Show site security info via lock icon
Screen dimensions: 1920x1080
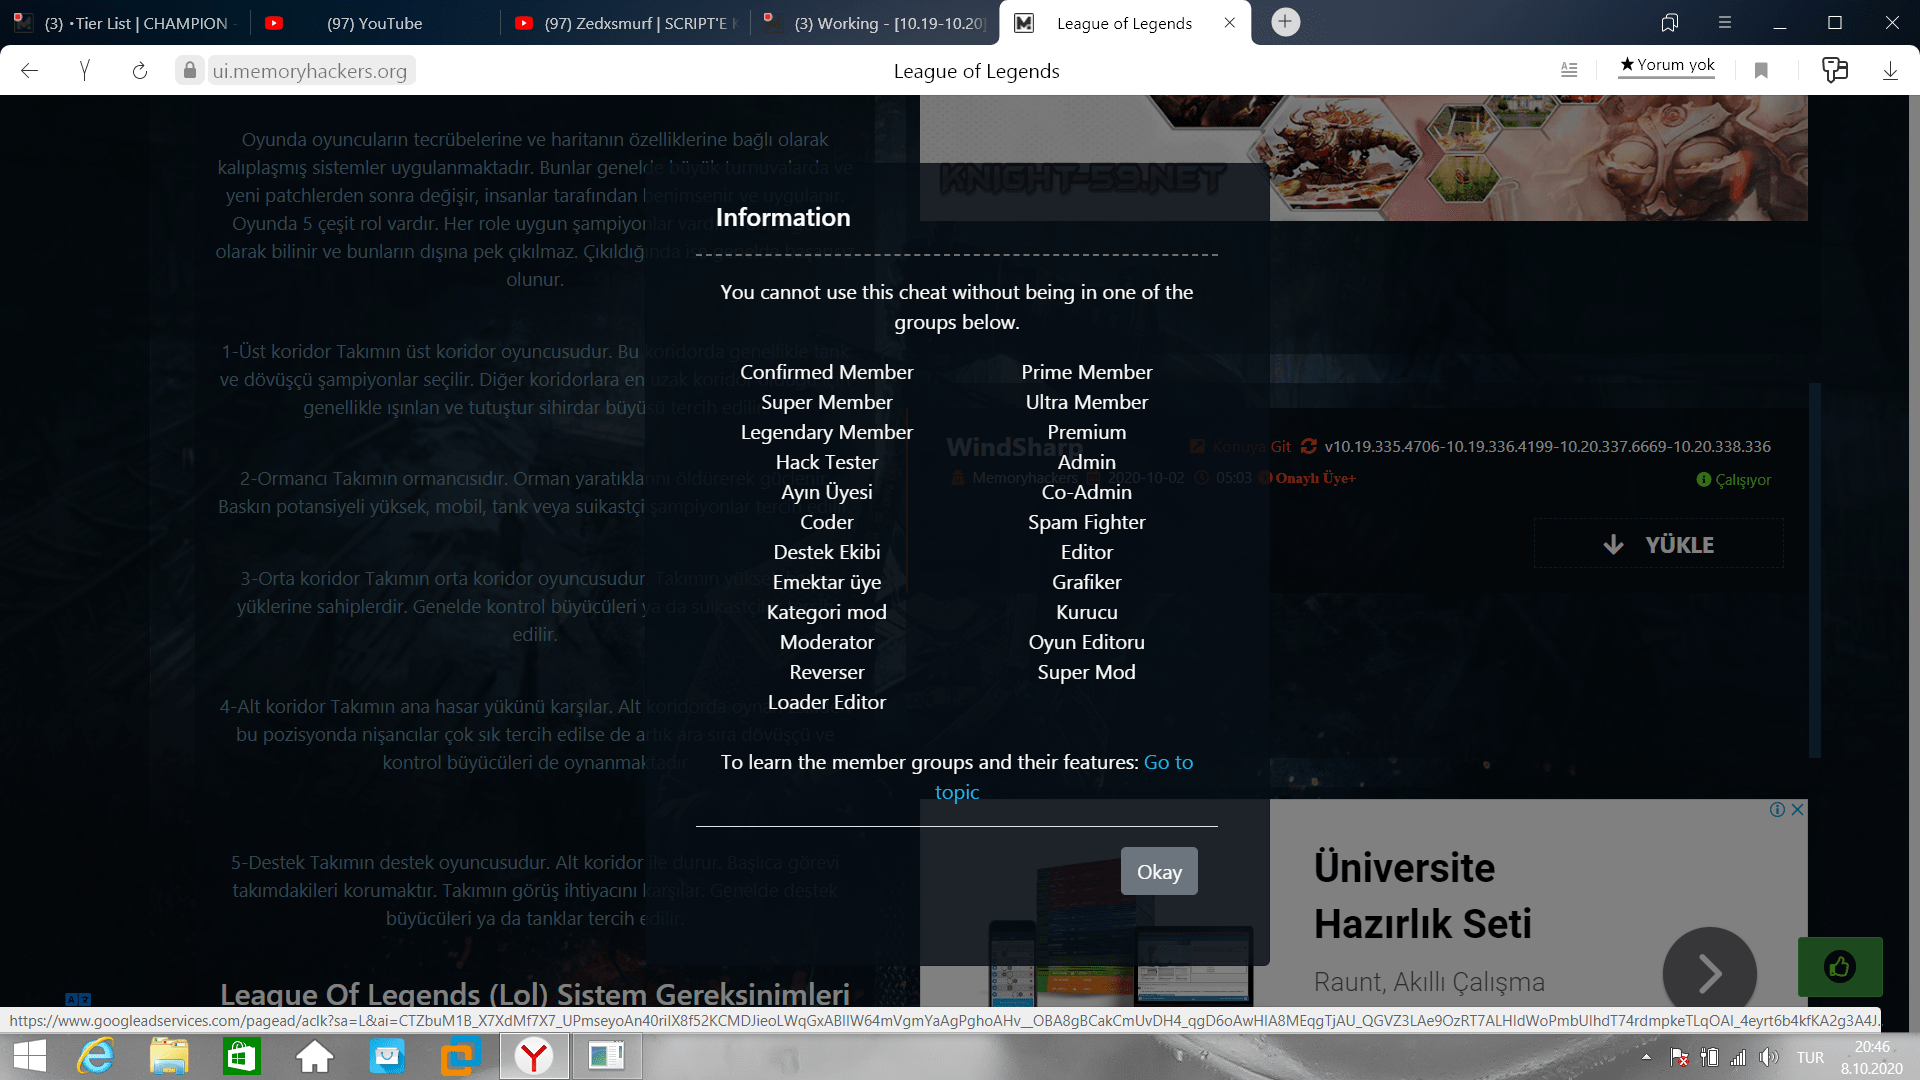(x=189, y=70)
